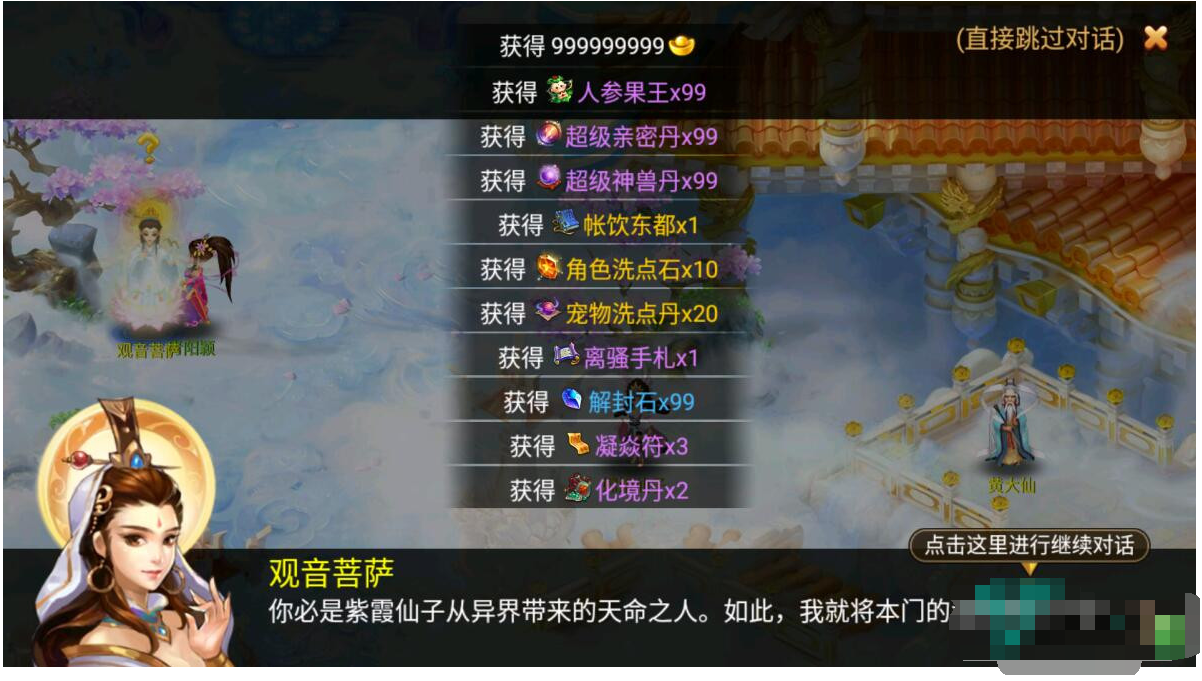Tap the 观音菩萨 NPC on lotus
The height and width of the screenshot is (681, 1202).
(x=151, y=272)
